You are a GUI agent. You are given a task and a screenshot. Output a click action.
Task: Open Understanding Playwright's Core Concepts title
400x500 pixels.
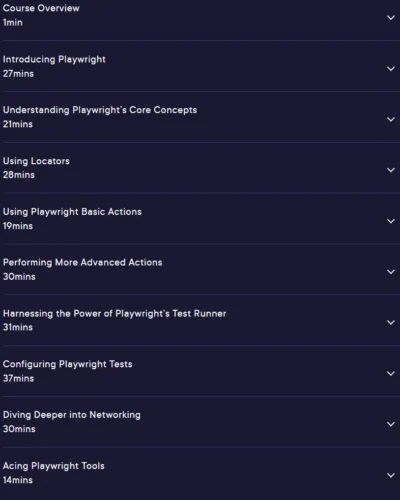pos(100,110)
